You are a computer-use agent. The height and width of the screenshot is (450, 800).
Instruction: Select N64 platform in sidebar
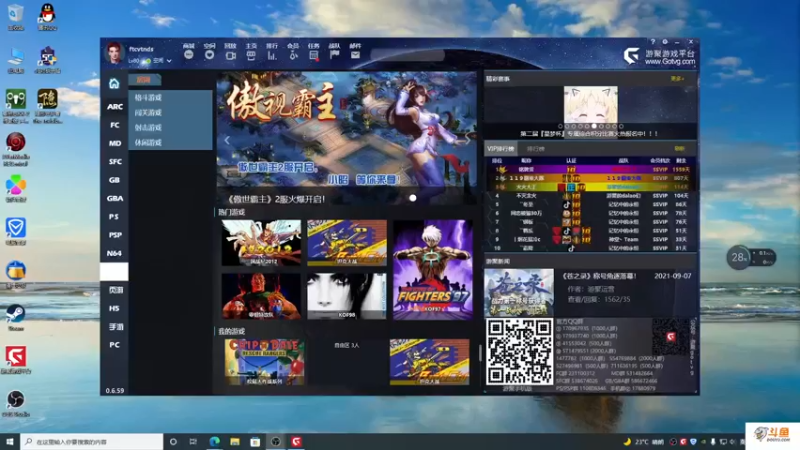pos(114,253)
